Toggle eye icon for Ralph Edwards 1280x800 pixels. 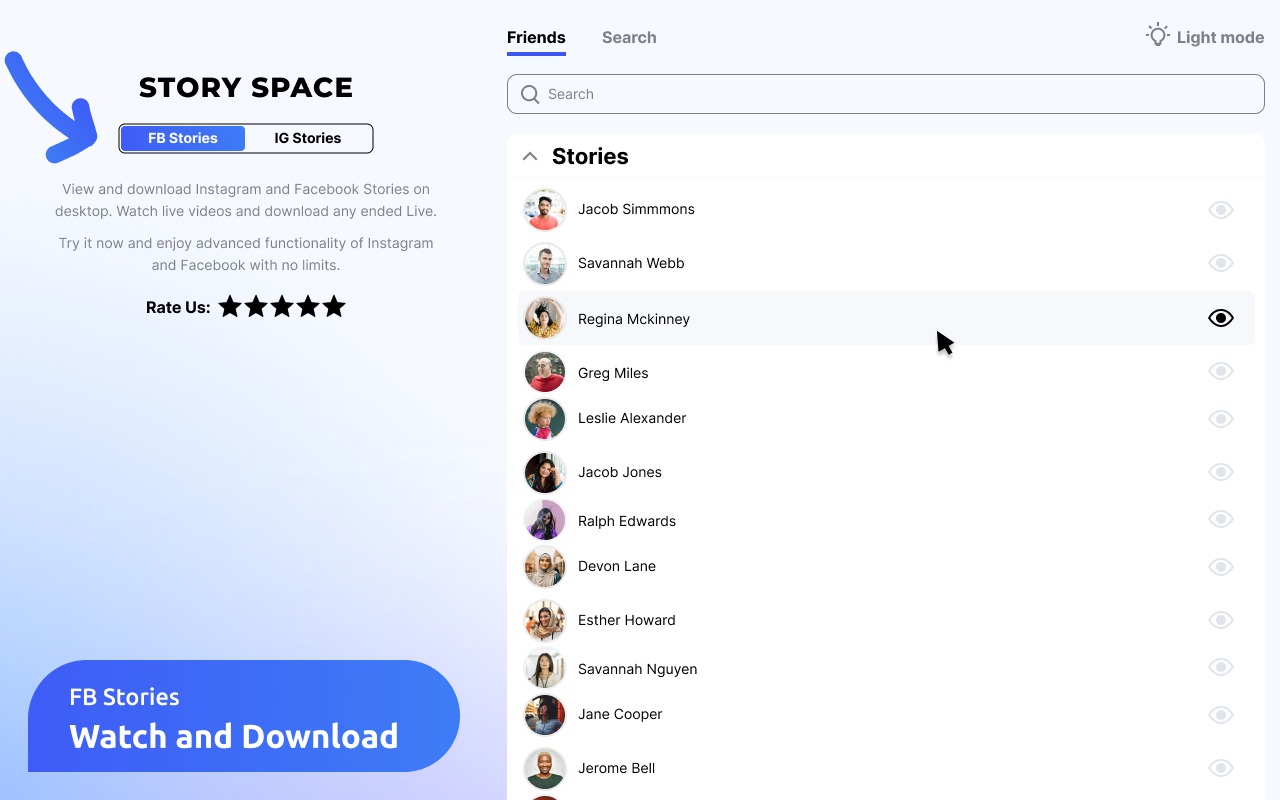coord(1221,519)
